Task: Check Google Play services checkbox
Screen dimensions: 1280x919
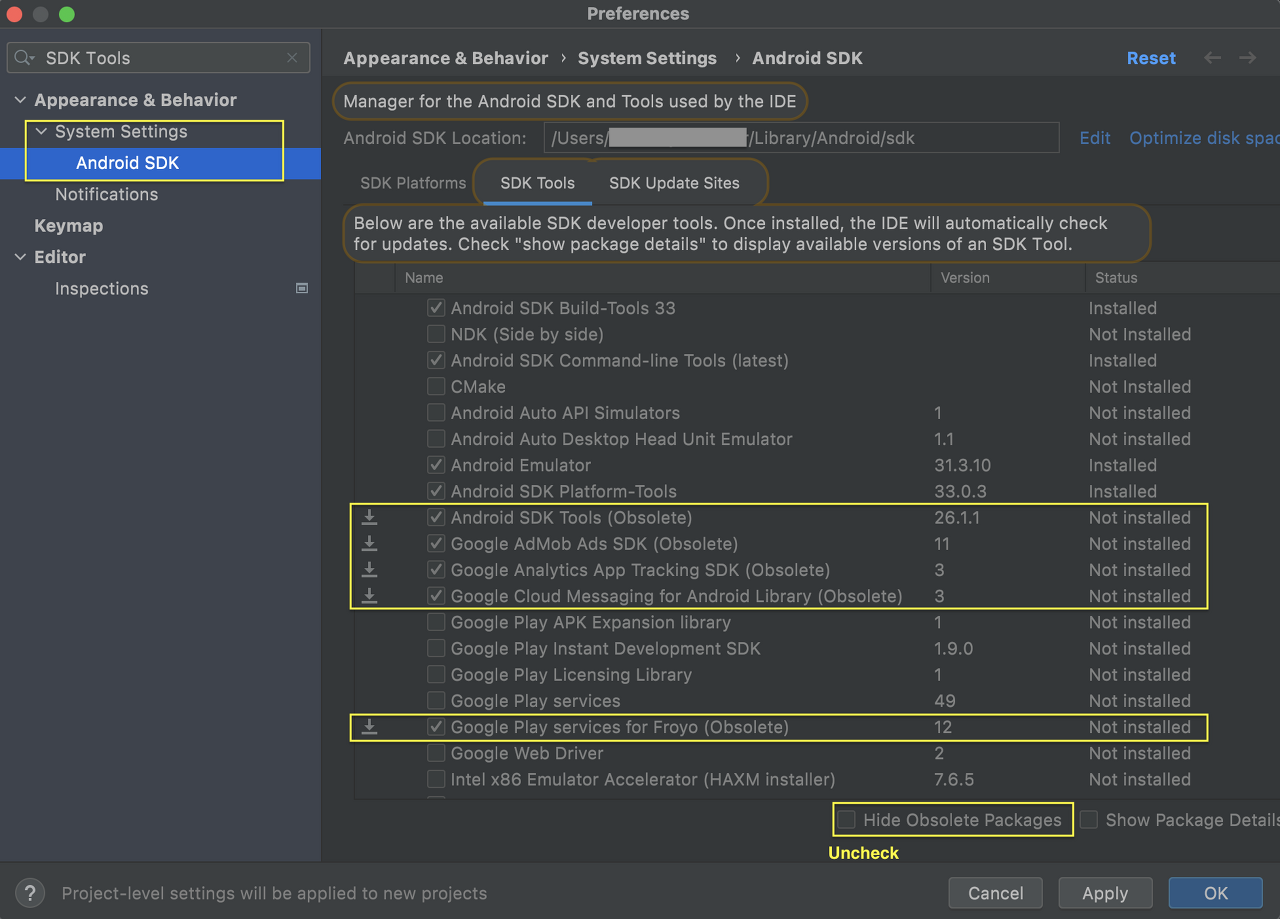Action: tap(436, 701)
